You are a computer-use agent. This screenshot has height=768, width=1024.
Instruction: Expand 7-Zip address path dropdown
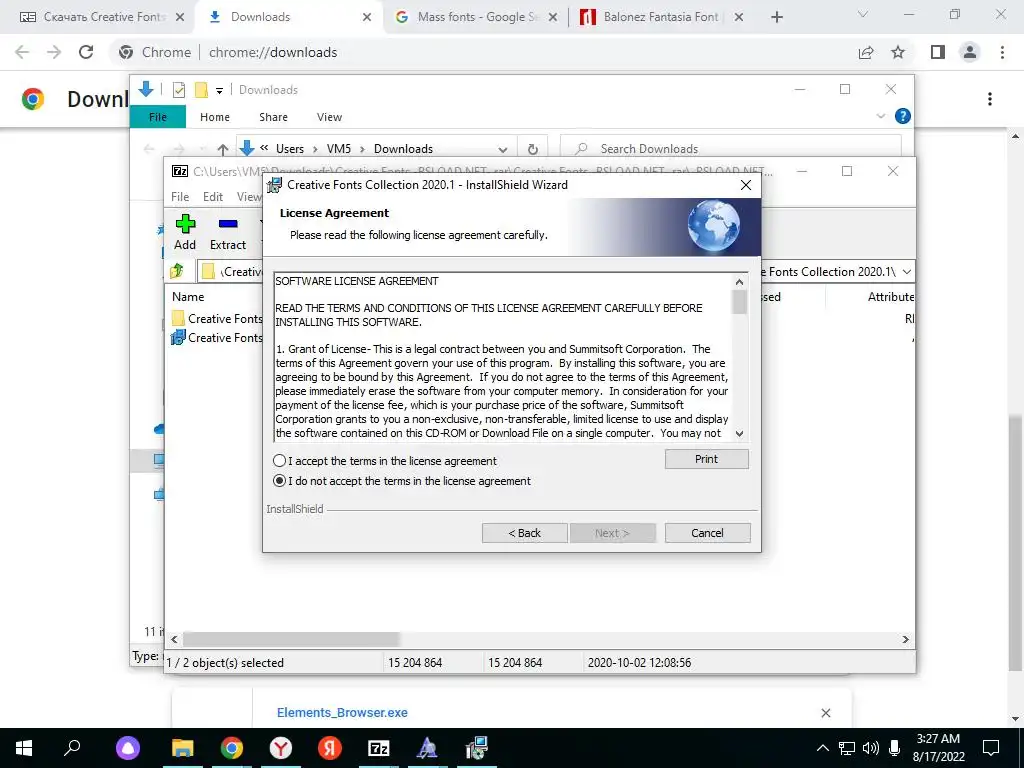tap(906, 272)
